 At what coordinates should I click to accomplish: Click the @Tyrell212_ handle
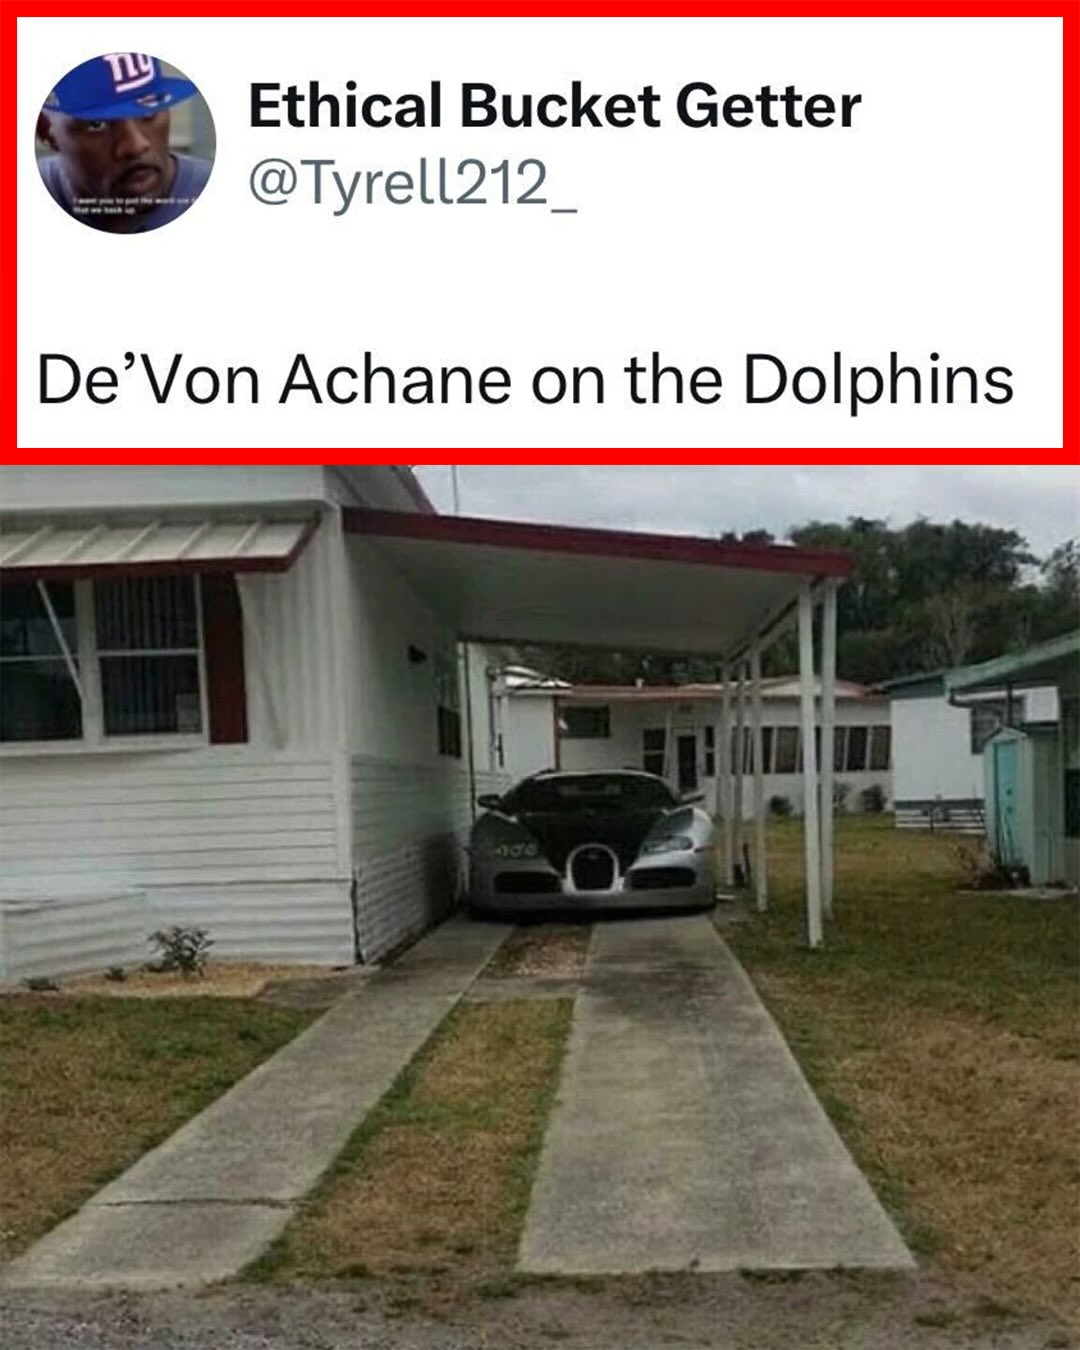pyautogui.click(x=412, y=183)
